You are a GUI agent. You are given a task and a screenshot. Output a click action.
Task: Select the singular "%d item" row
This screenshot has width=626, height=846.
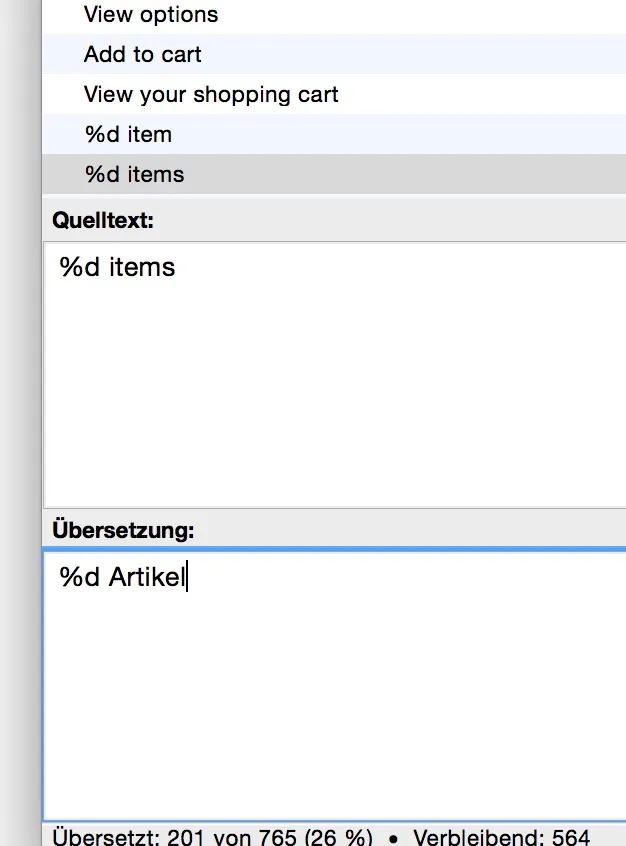[334, 134]
